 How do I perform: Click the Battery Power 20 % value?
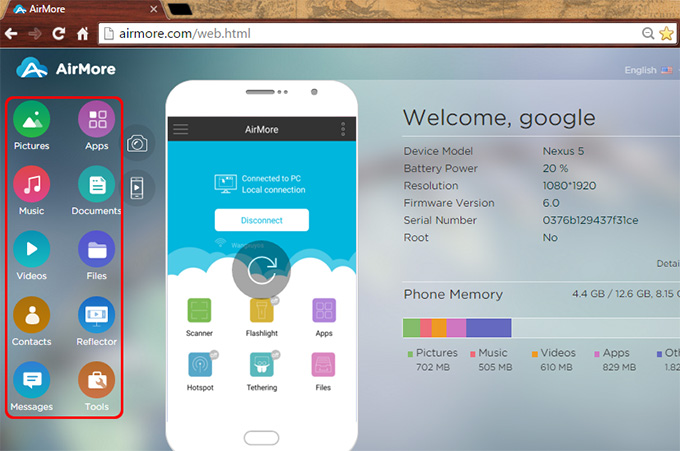point(555,168)
